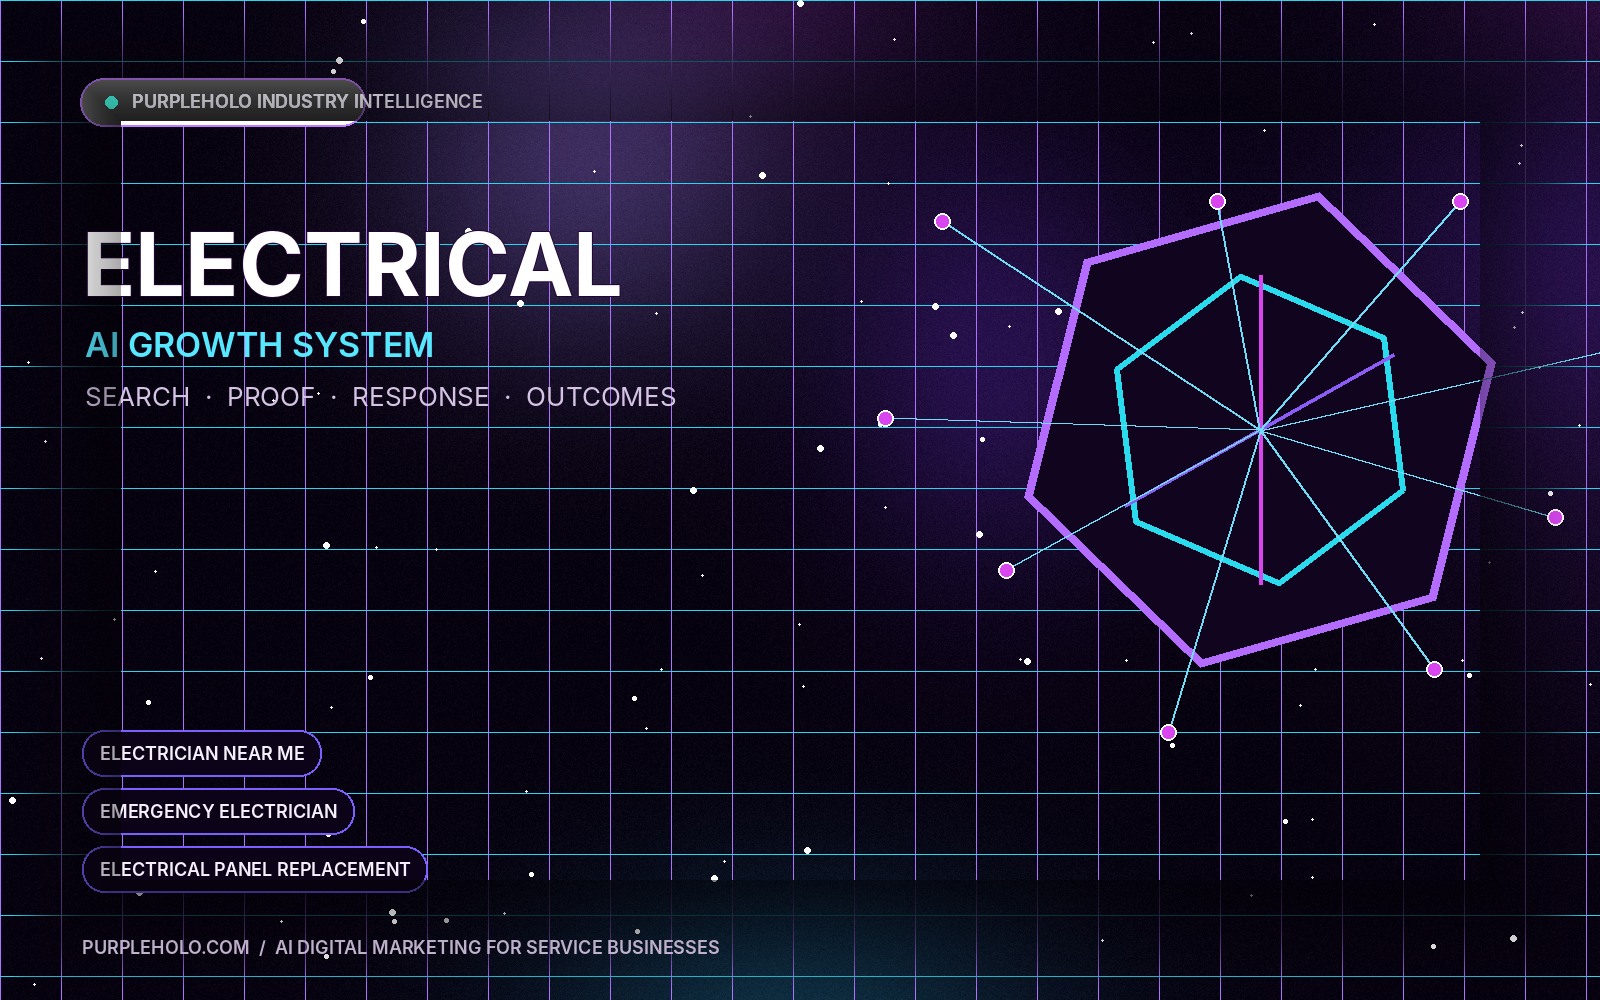Select the 'Electrician Near Me' pill
The height and width of the screenshot is (1000, 1600).
[x=202, y=754]
